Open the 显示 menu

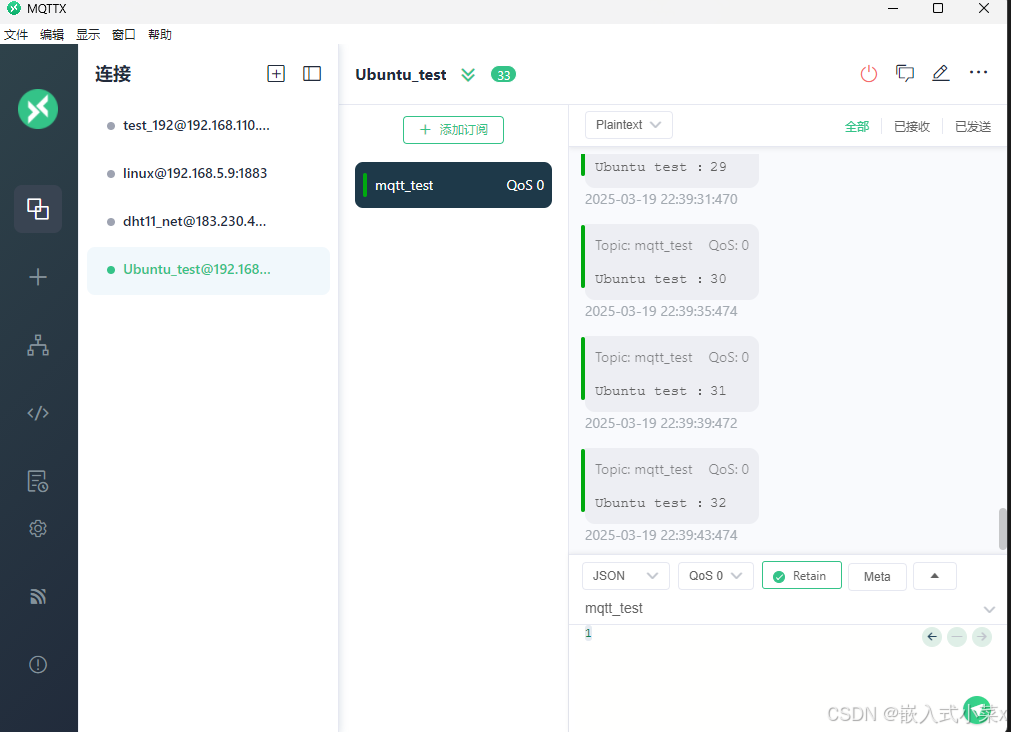(x=88, y=34)
